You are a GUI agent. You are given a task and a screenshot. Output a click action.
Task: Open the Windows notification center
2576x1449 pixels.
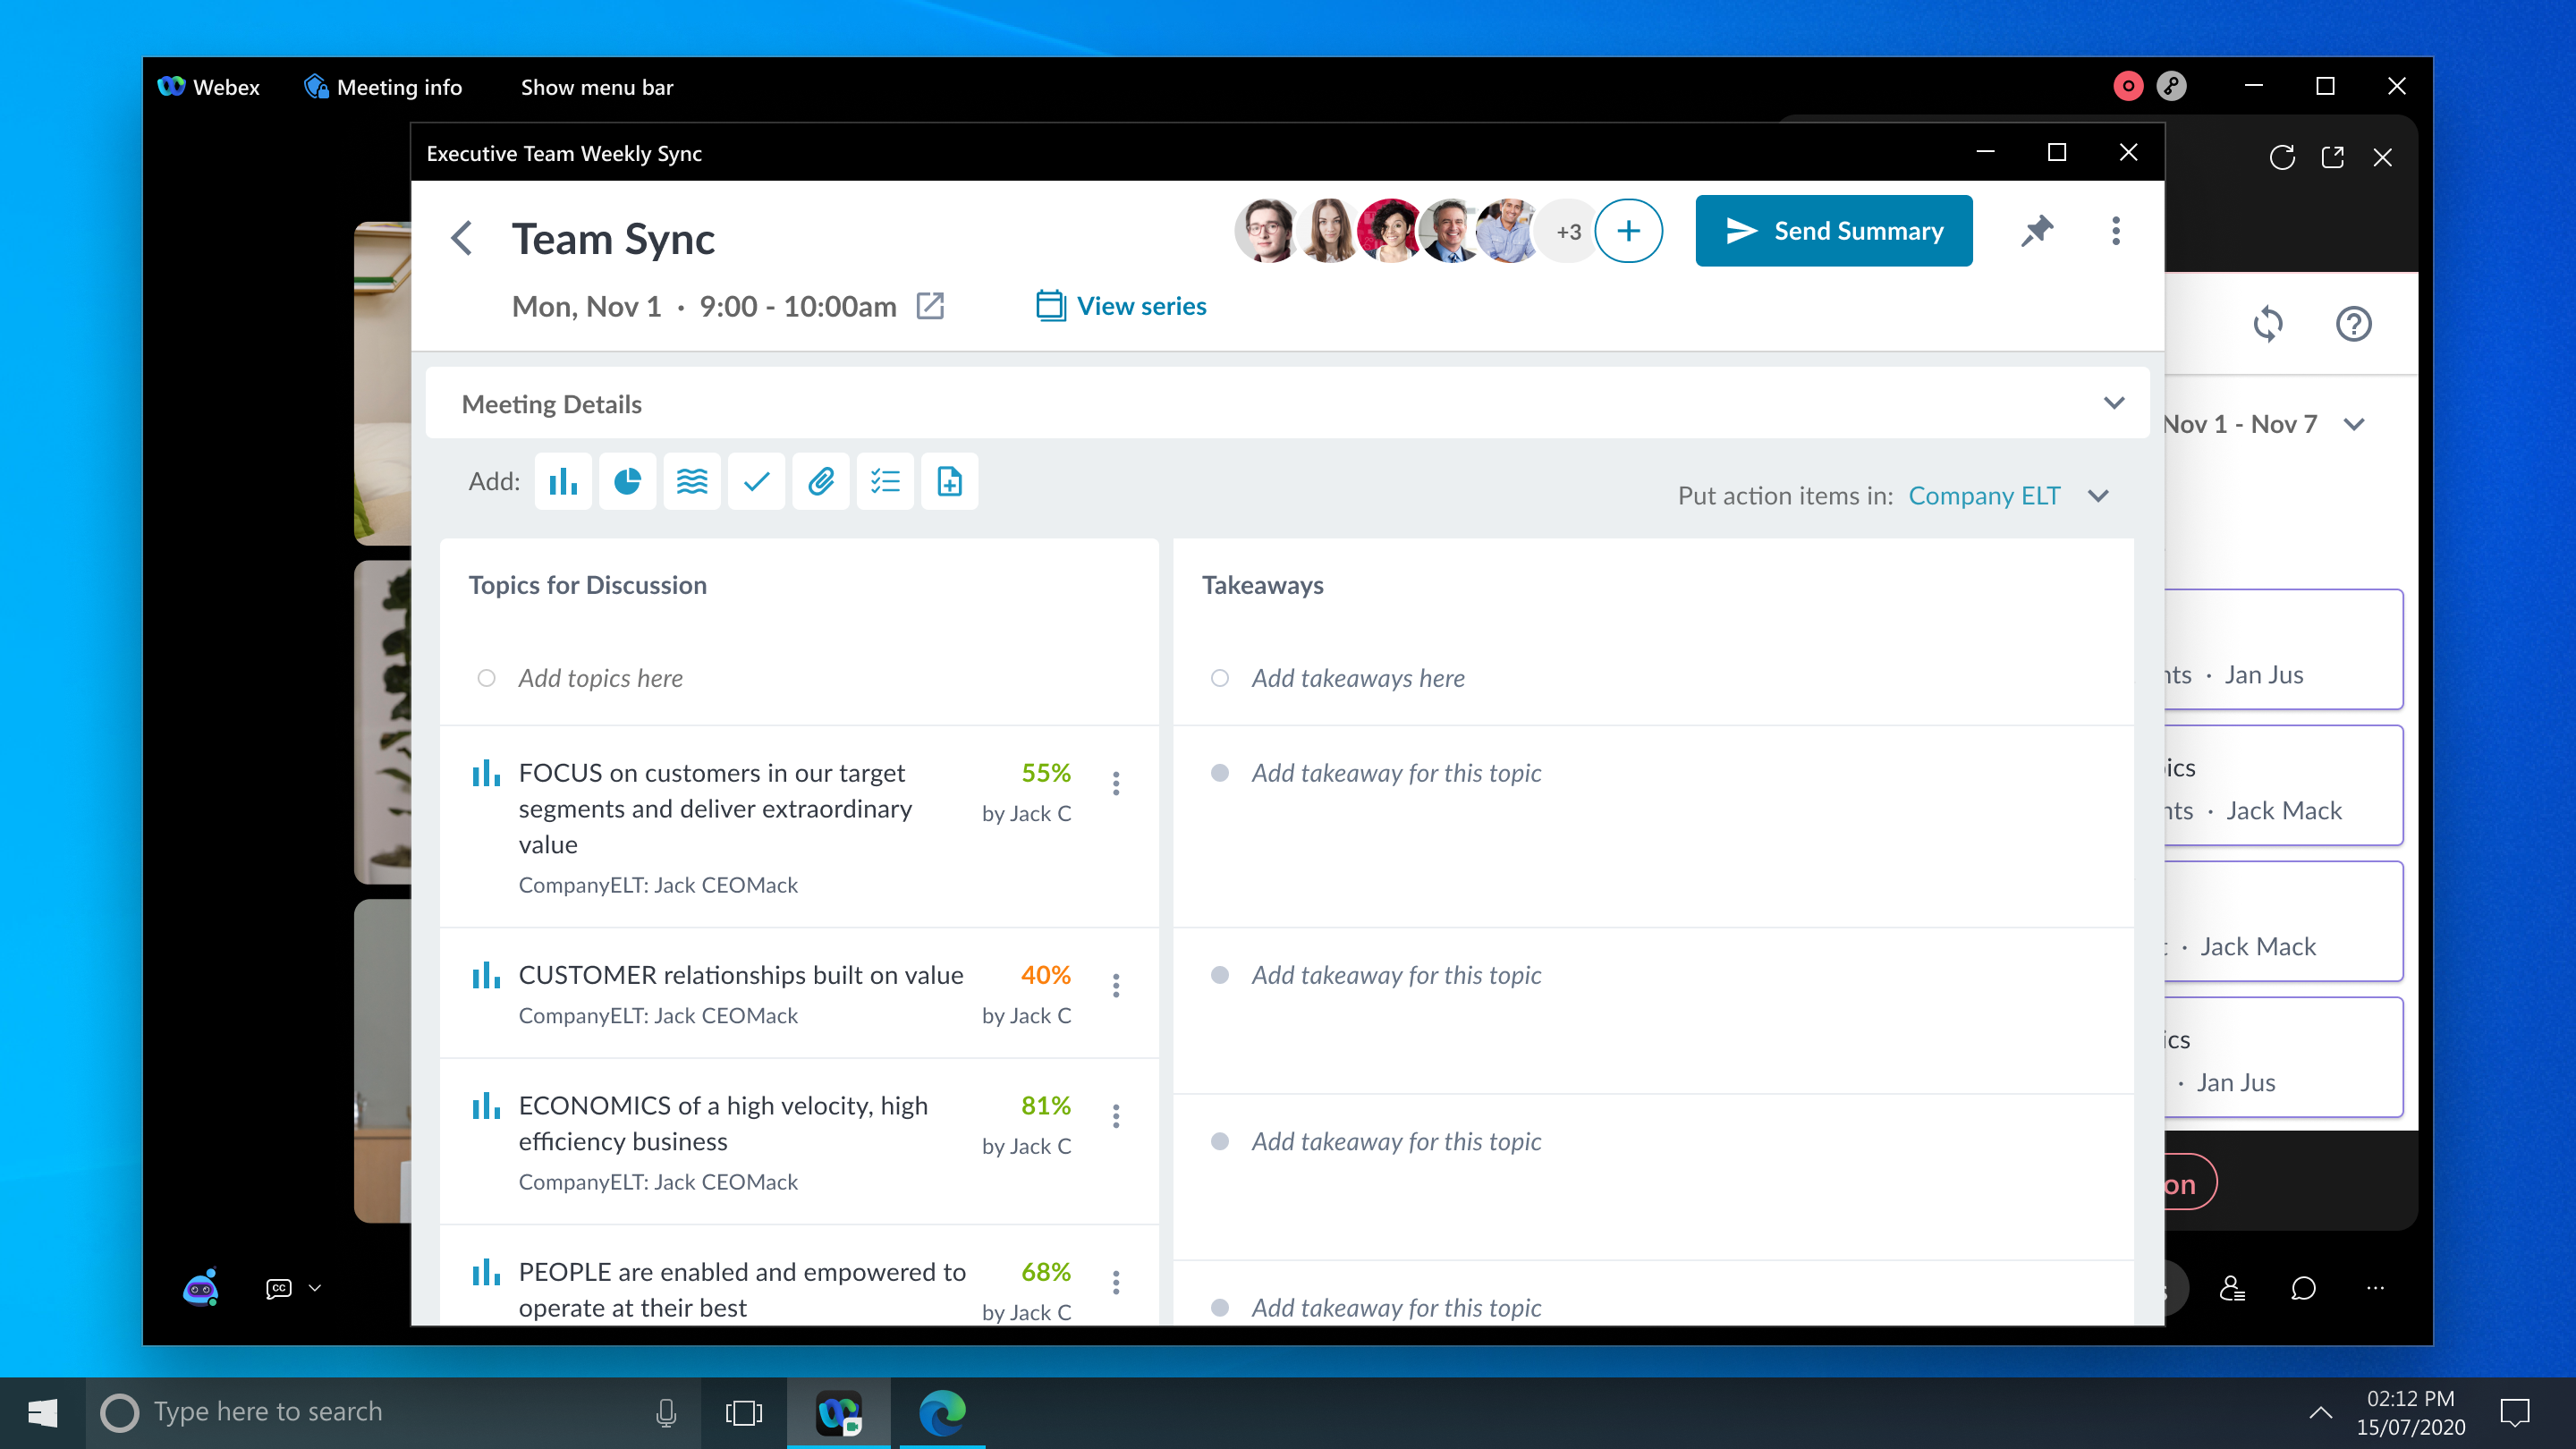pos(2515,1413)
